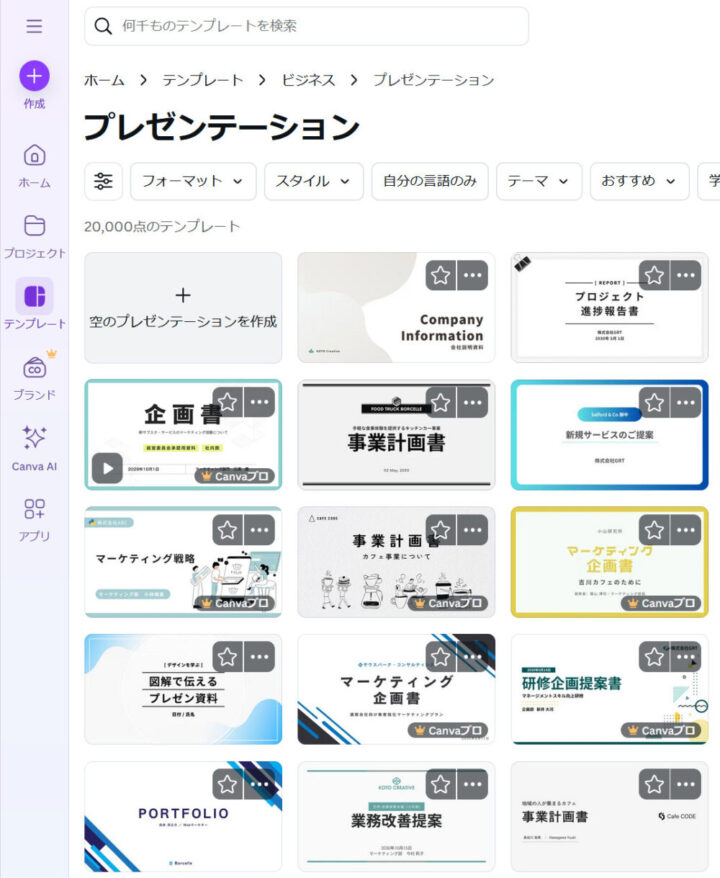The width and height of the screenshot is (720, 878).
Task: Star the プロジェクト進捗報告書 template
Action: pyautogui.click(x=654, y=275)
